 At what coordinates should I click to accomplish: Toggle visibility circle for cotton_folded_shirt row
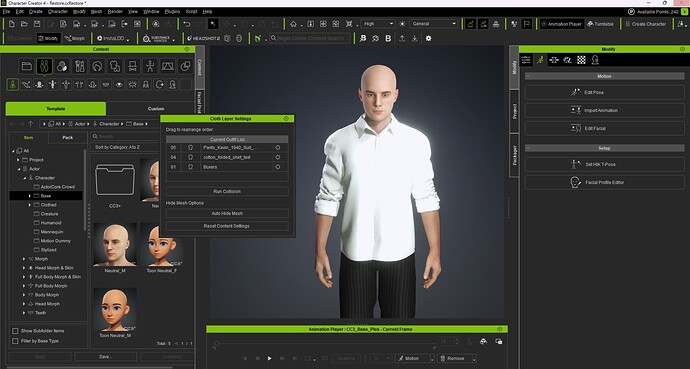(x=278, y=157)
